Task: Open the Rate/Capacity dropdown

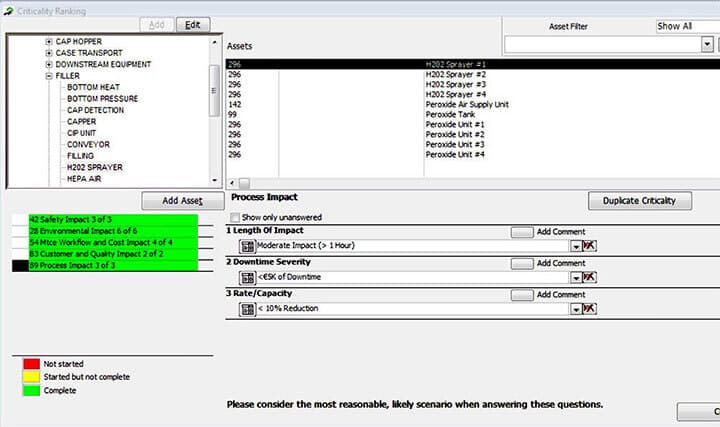Action: pyautogui.click(x=576, y=309)
